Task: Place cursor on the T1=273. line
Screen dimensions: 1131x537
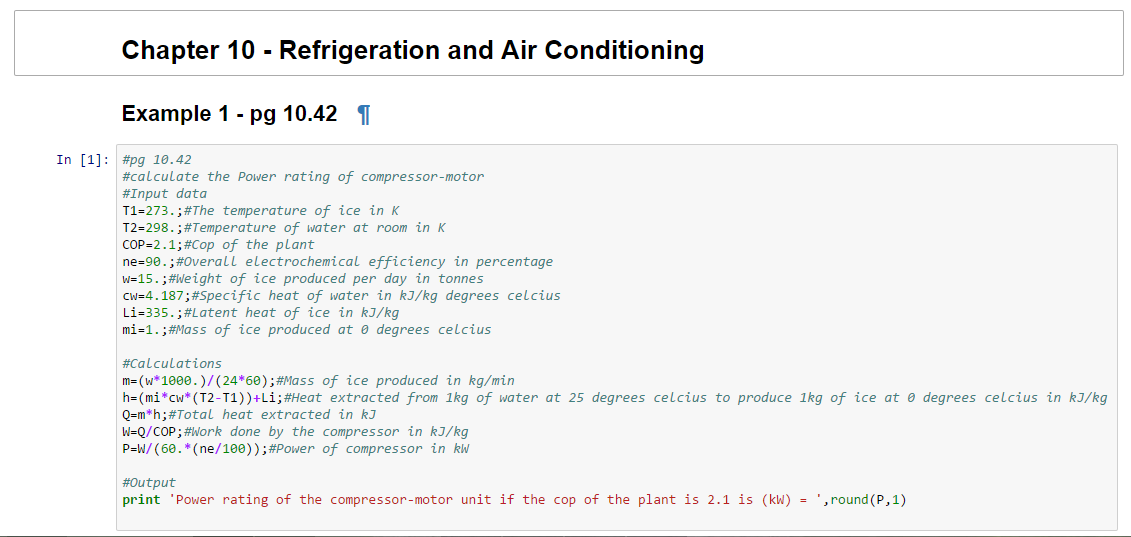Action: 260,211
